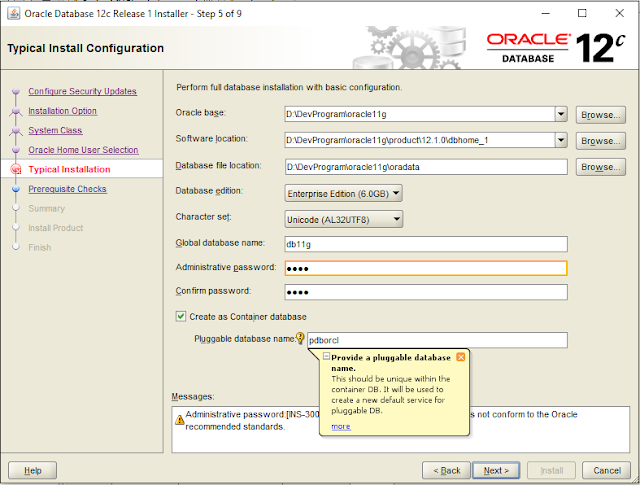Image resolution: width=640 pixels, height=485 pixels.
Task: Close the pluggable database tooltip with orange X
Action: 460,357
